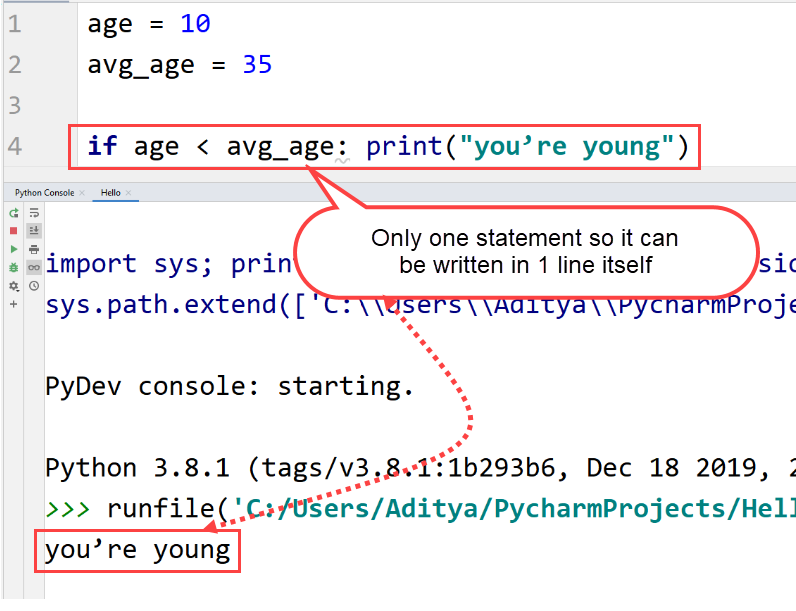
Task: Click line number 2 in gutter
Action: coord(15,65)
